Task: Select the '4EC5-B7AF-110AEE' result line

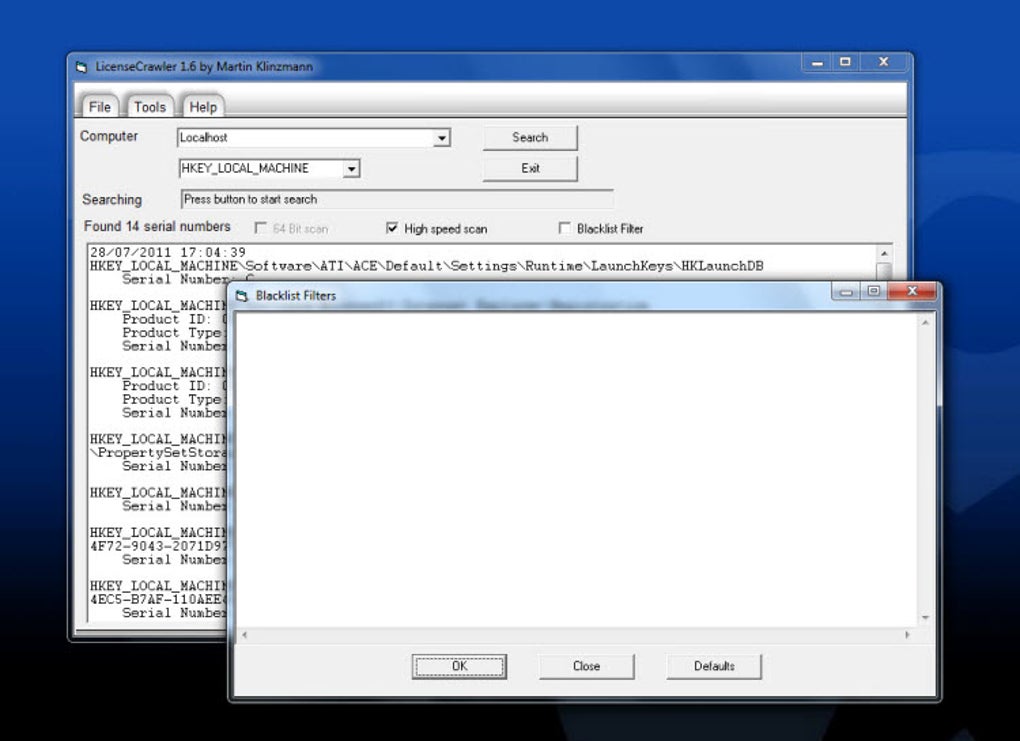Action: click(158, 599)
